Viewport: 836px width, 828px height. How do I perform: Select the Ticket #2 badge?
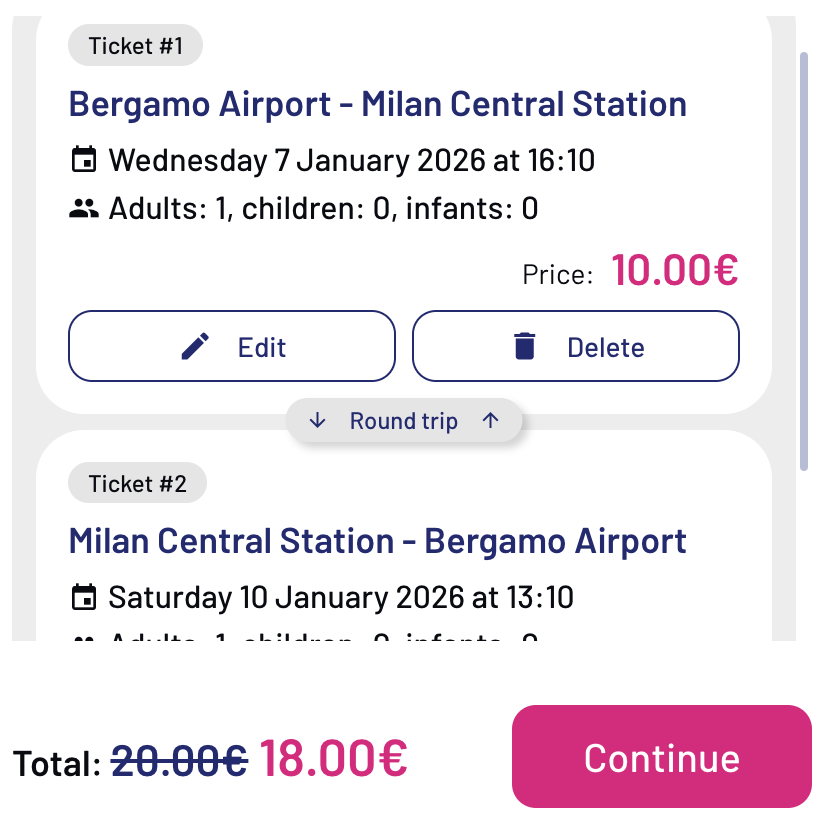tap(137, 484)
